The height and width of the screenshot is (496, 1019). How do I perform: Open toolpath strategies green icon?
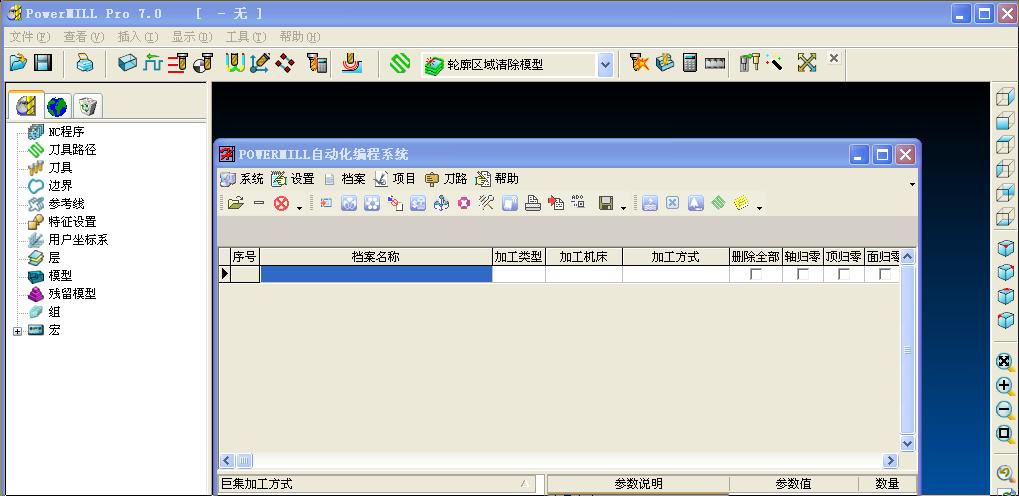click(400, 63)
